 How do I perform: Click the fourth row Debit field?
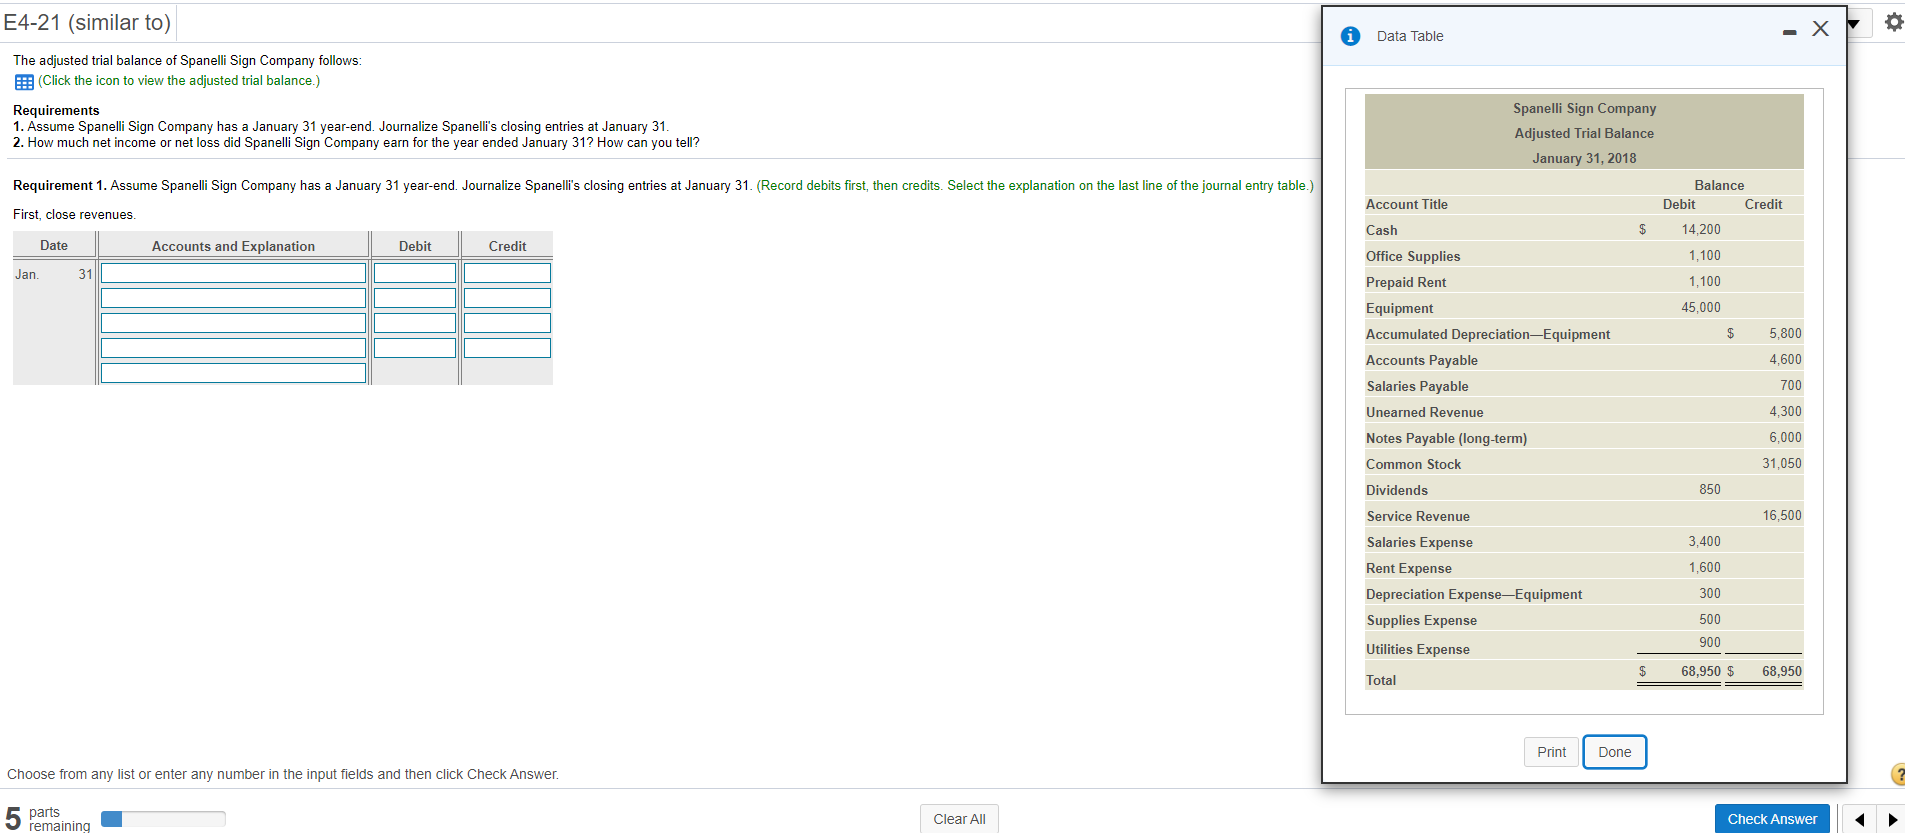[415, 348]
